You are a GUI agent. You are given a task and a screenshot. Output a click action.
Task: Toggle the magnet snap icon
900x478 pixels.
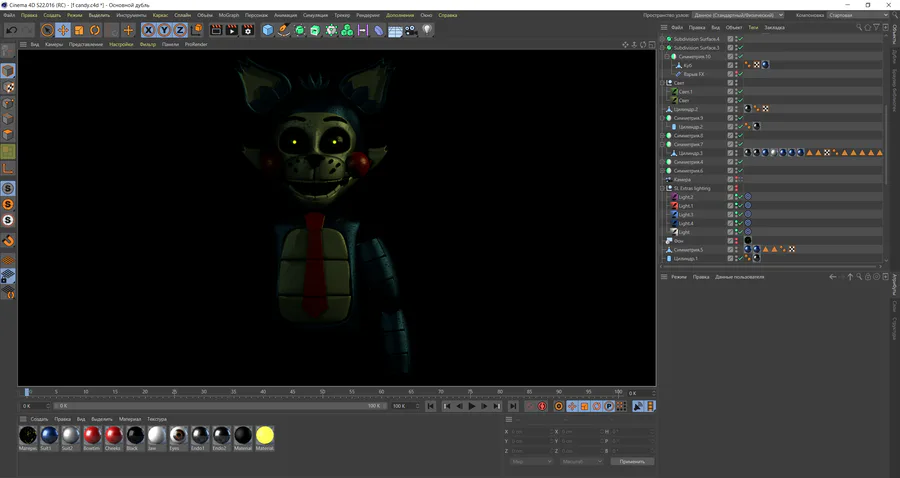[8, 240]
